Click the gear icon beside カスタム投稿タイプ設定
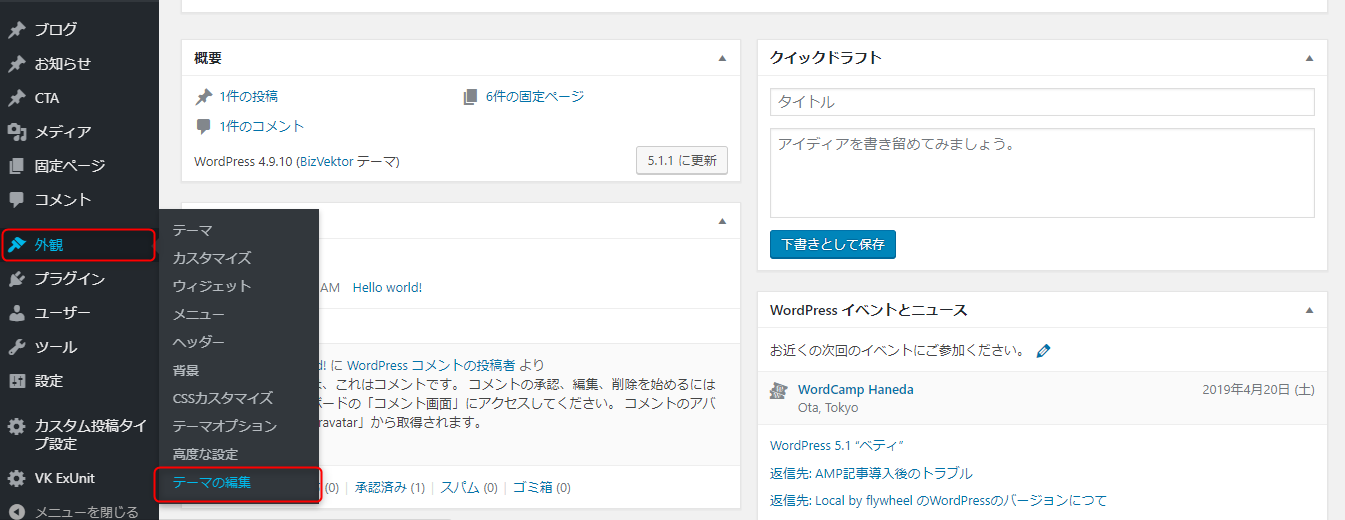The image size is (1345, 520). point(16,427)
